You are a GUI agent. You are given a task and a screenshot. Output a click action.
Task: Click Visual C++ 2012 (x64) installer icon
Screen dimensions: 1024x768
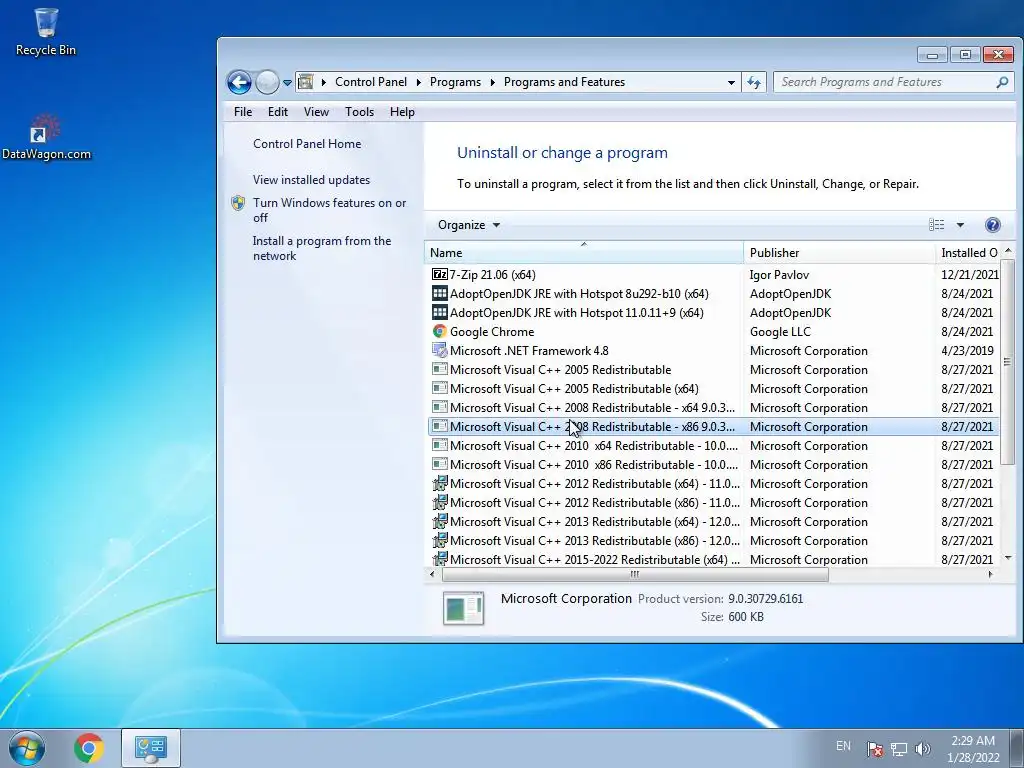point(440,483)
